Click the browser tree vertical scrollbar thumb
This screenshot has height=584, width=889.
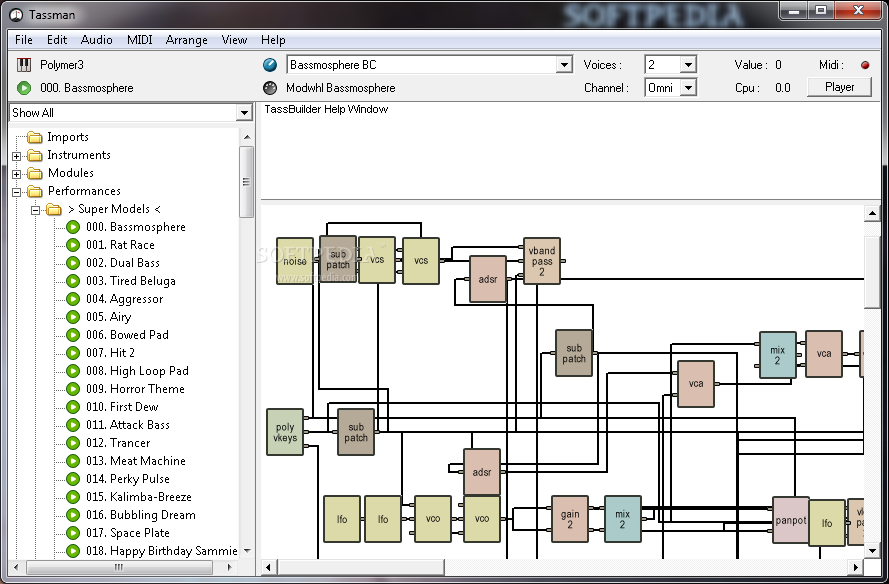click(x=246, y=182)
